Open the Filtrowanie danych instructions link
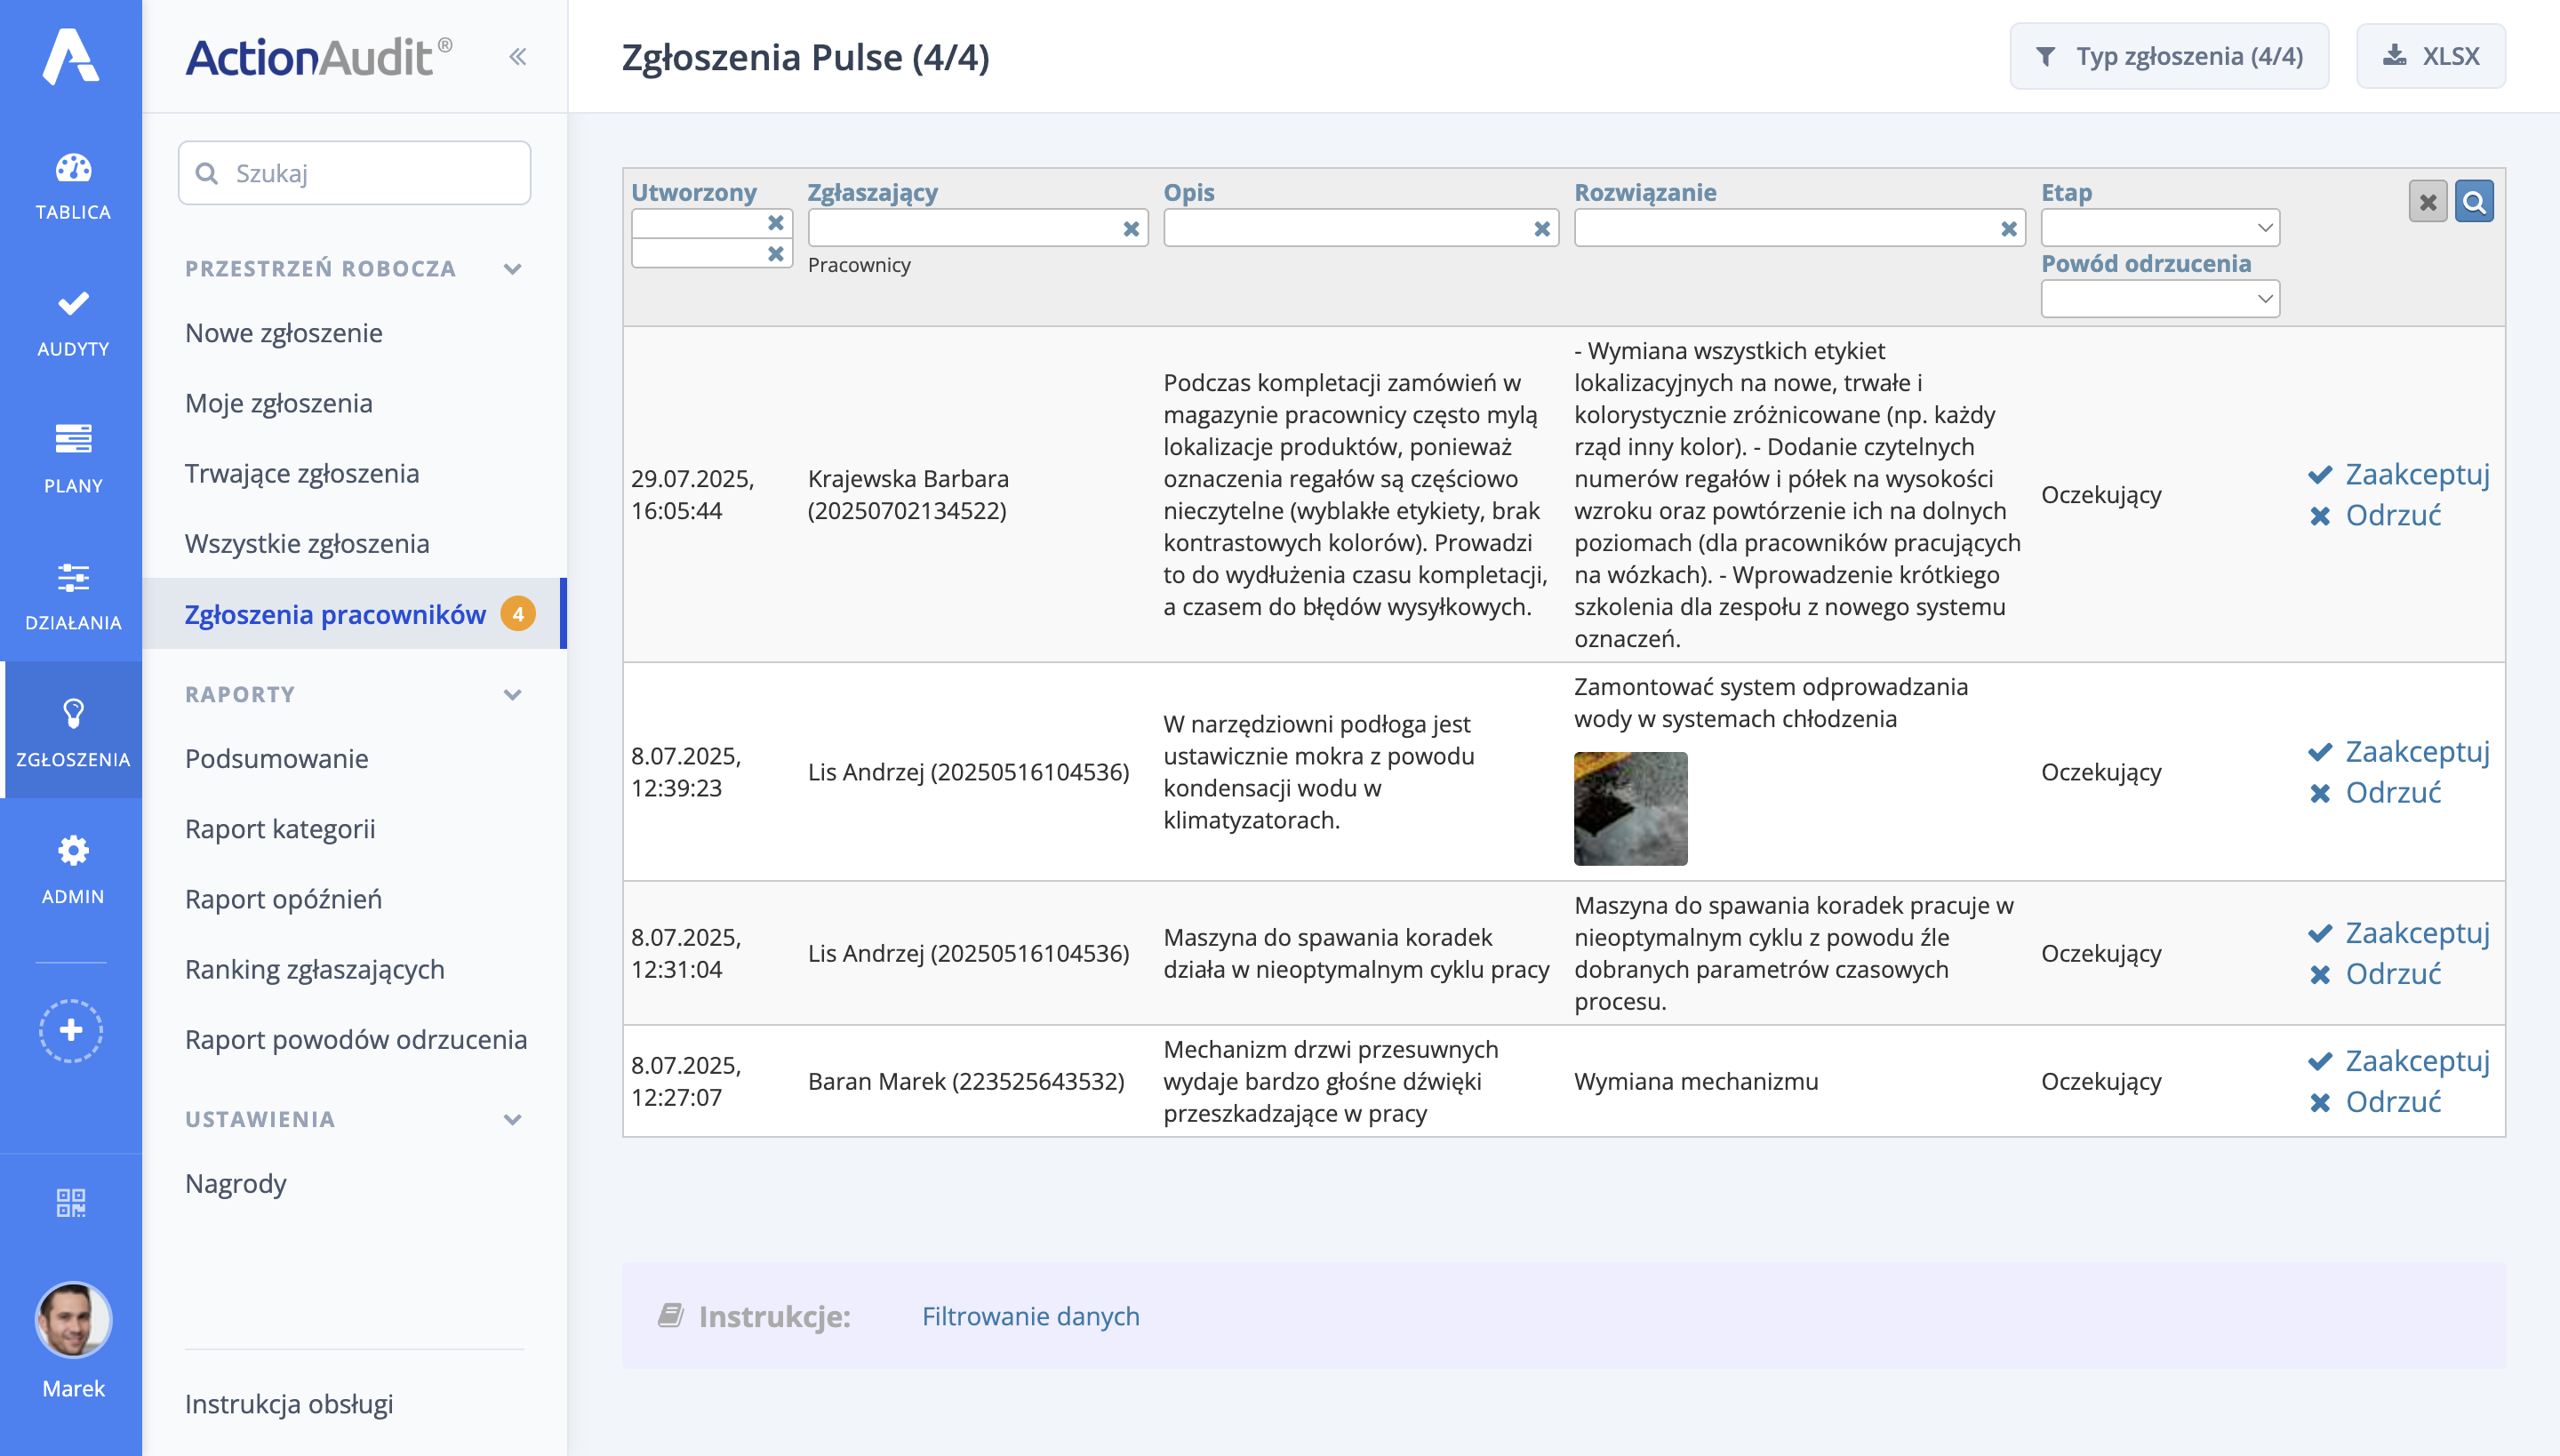2560x1456 pixels. pyautogui.click(x=1031, y=1316)
